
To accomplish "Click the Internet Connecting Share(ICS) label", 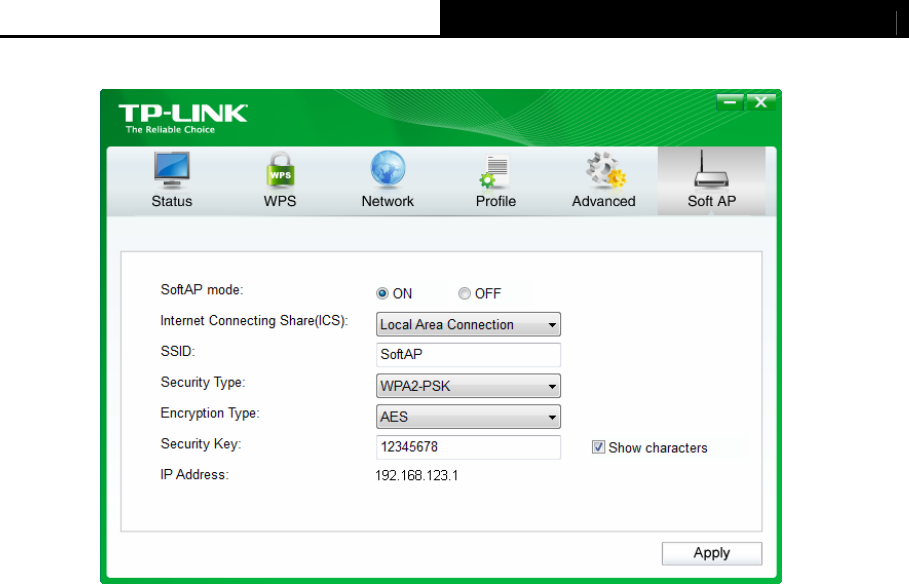I will click(254, 321).
